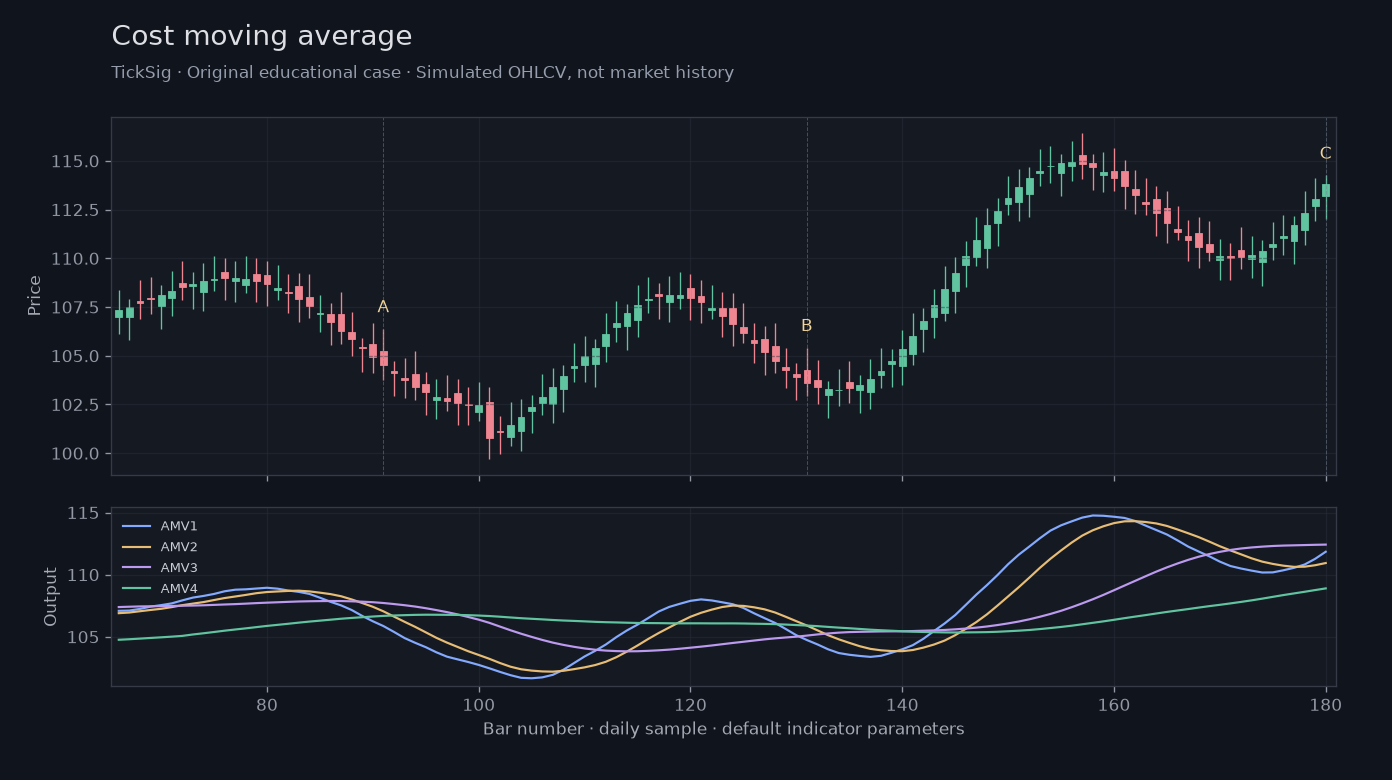Click the 105.0 tick on the Price axis
Screen dimensions: 1392x780
[x=76, y=356]
